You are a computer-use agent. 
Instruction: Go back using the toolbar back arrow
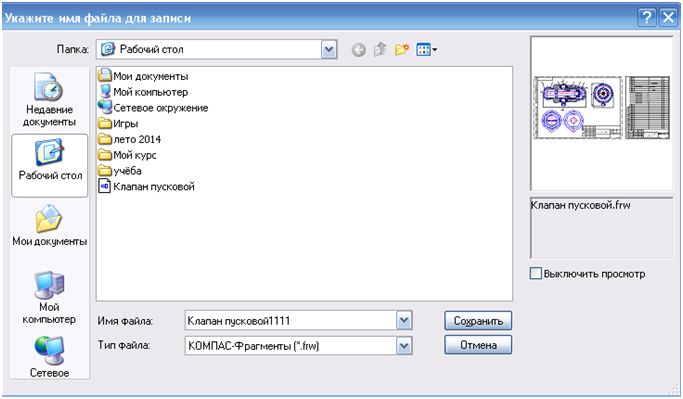click(x=358, y=50)
